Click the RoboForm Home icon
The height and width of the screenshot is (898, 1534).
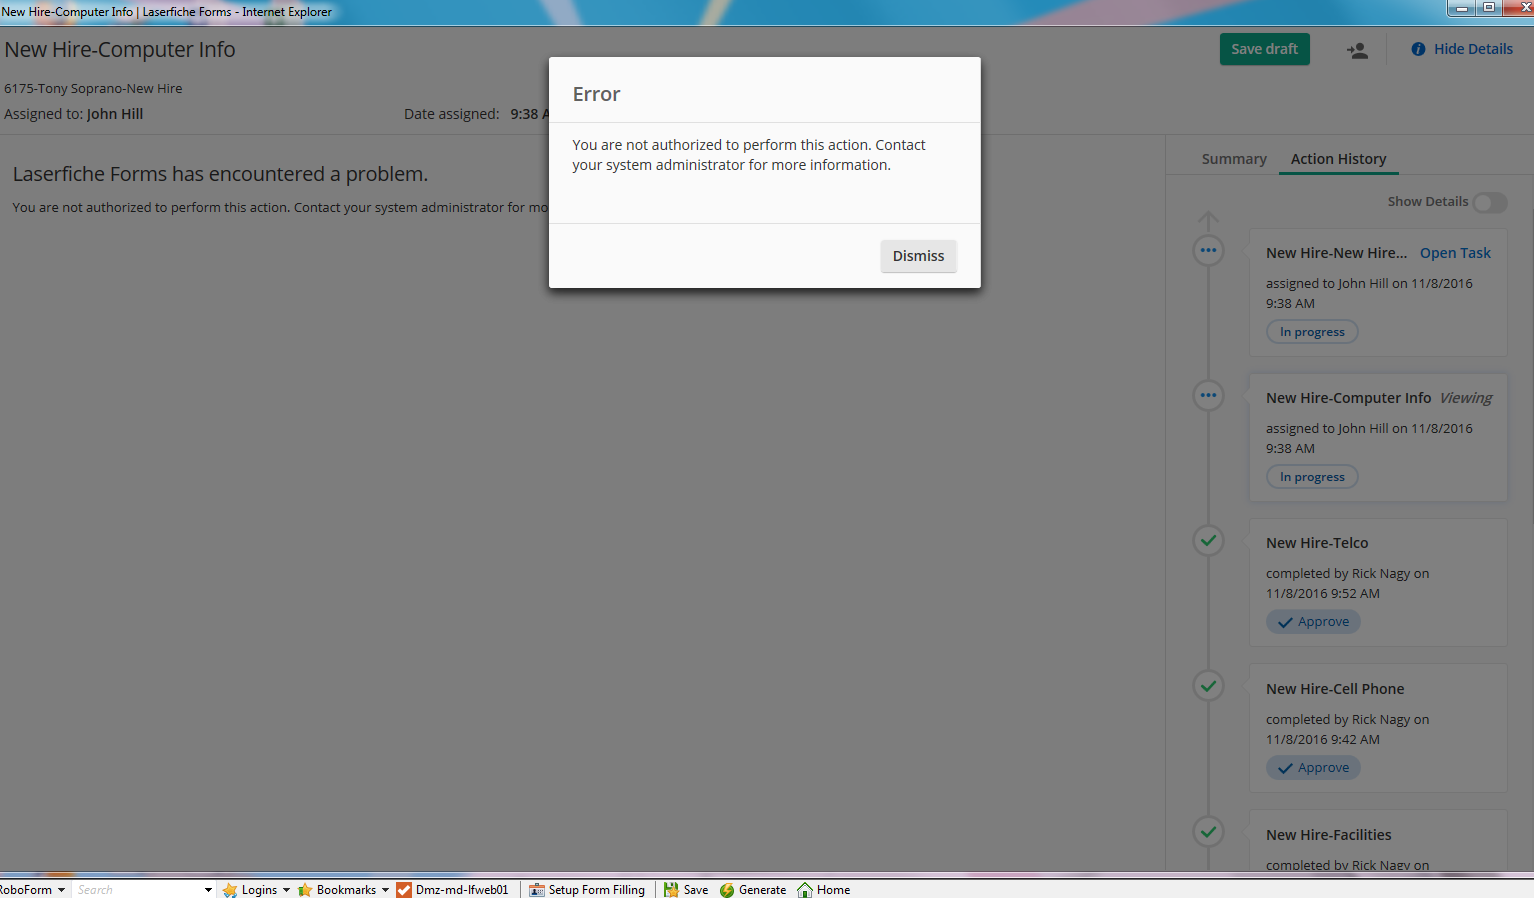coord(805,890)
